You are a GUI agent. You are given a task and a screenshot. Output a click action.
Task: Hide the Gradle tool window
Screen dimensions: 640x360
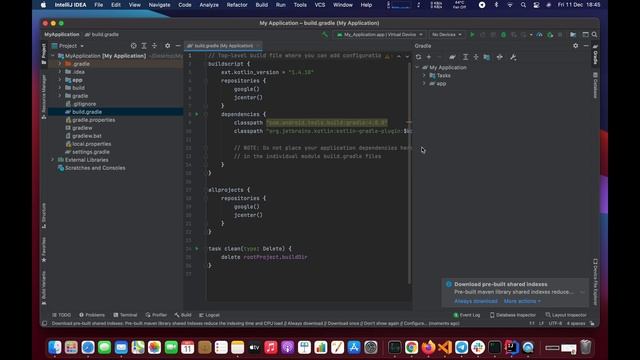coord(586,46)
